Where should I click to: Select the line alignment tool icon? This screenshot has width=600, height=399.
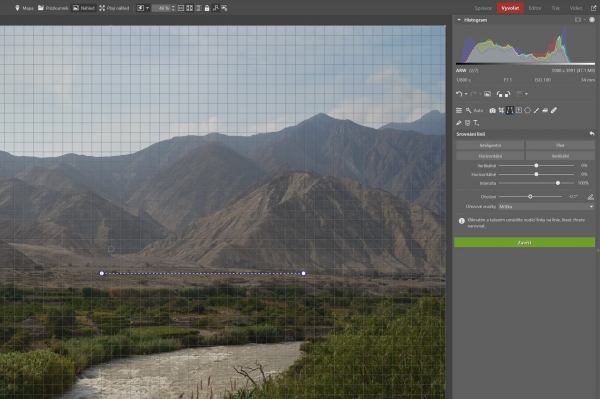click(510, 111)
